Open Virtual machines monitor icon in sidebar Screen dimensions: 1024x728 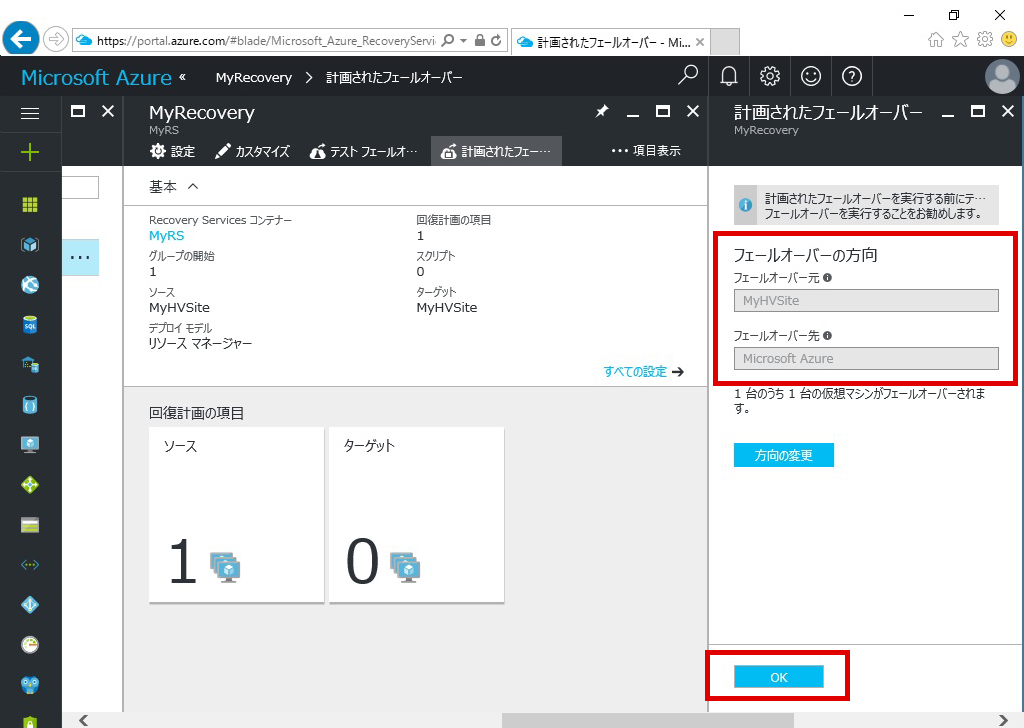click(30, 445)
